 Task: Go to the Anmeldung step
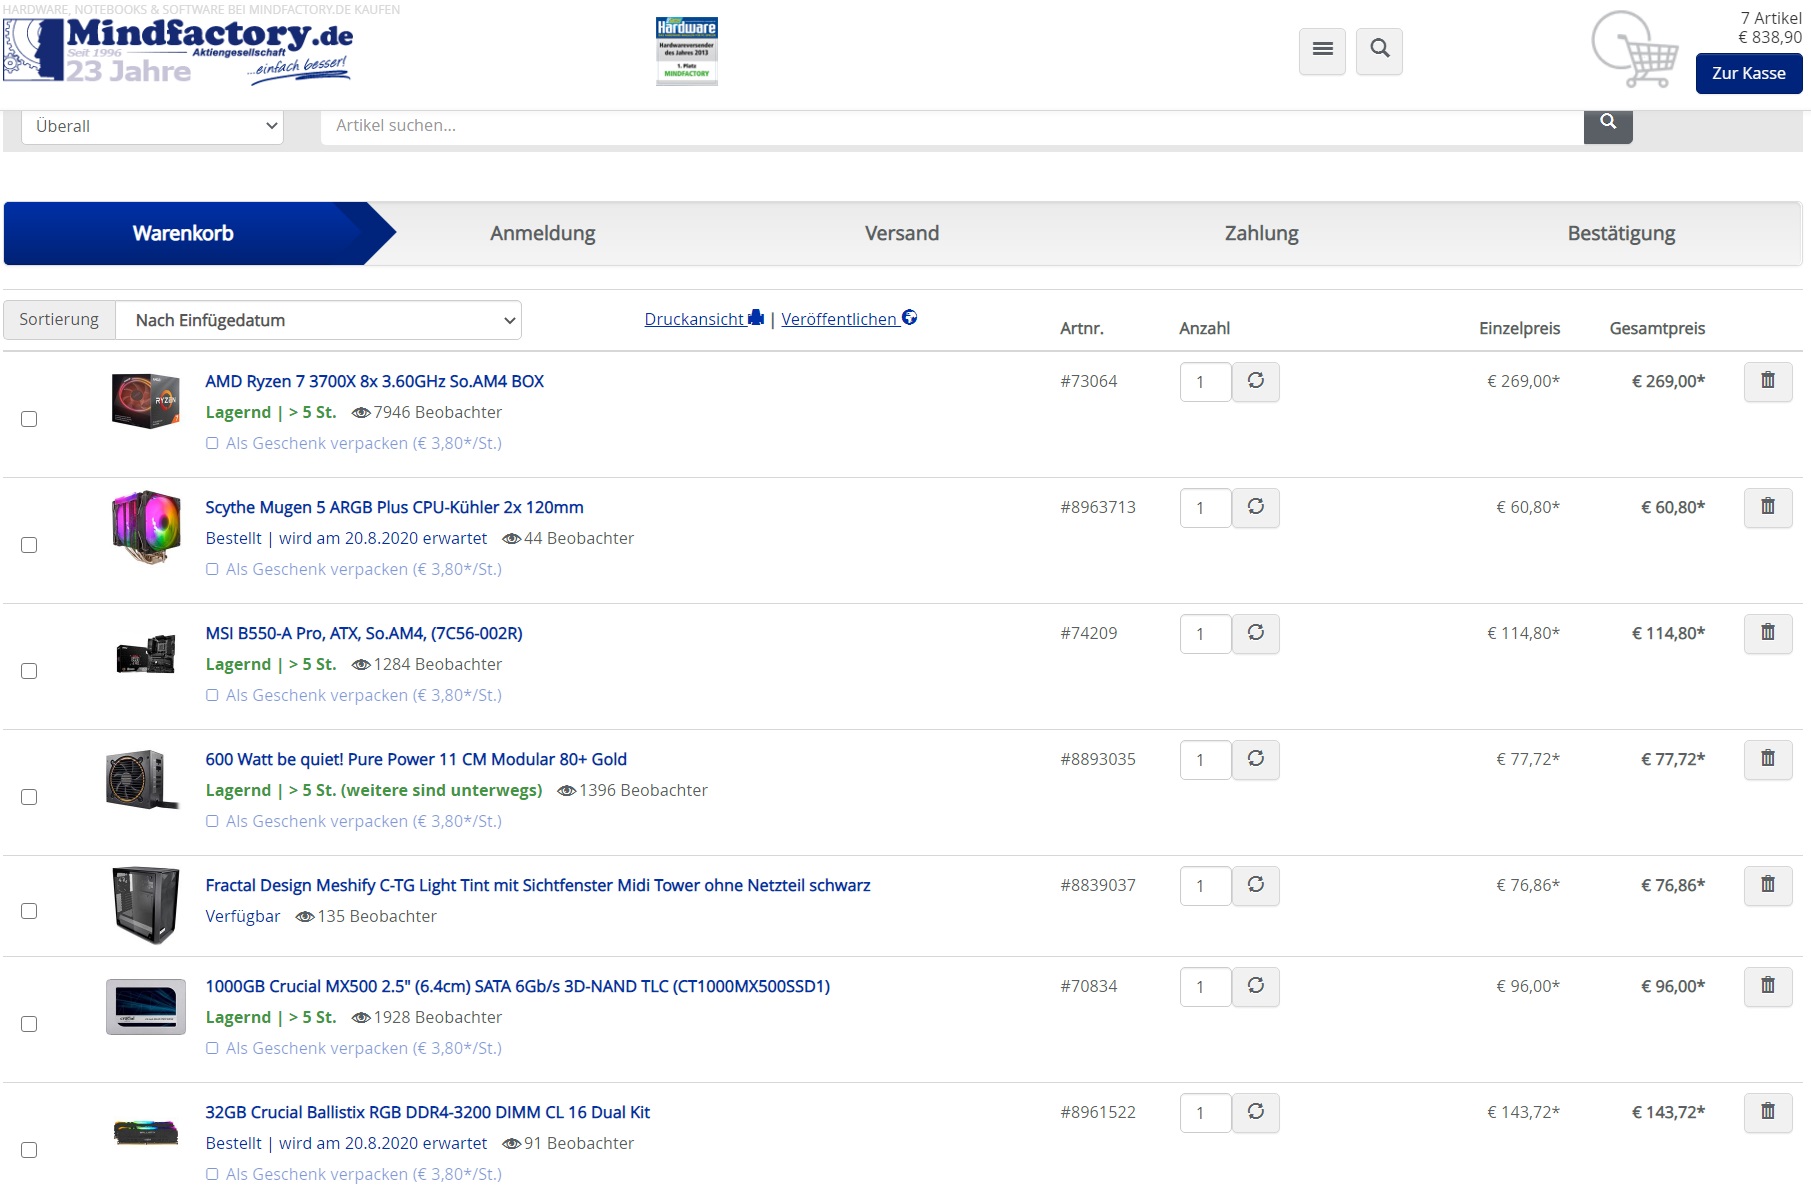click(x=543, y=233)
